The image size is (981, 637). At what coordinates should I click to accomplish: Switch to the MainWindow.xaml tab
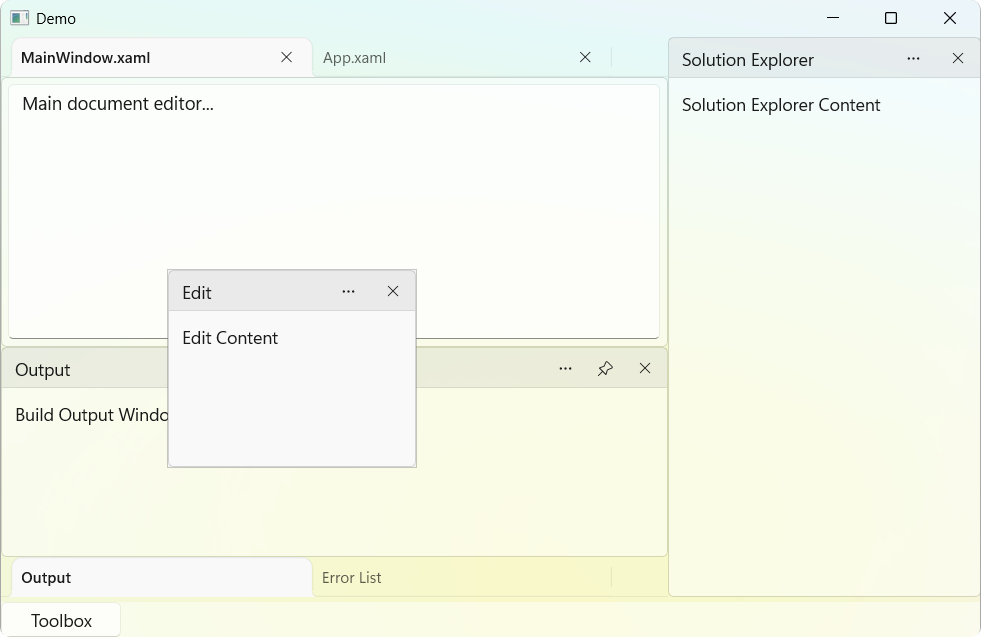(161, 58)
